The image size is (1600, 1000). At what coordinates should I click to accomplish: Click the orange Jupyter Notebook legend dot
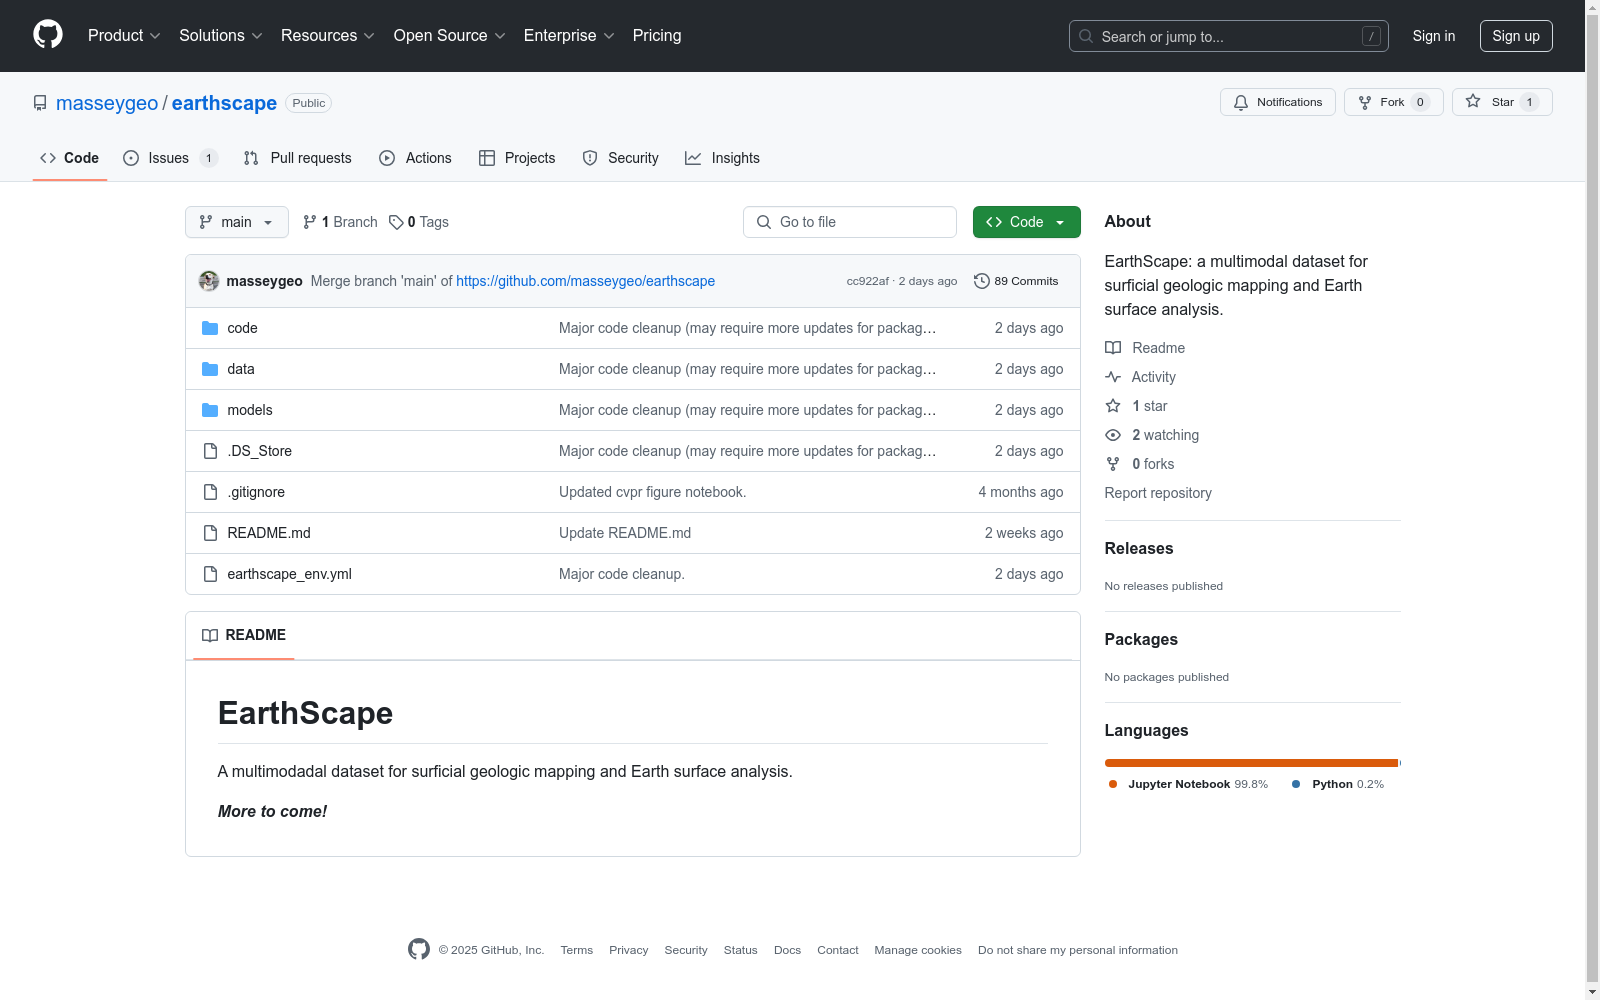1113,784
